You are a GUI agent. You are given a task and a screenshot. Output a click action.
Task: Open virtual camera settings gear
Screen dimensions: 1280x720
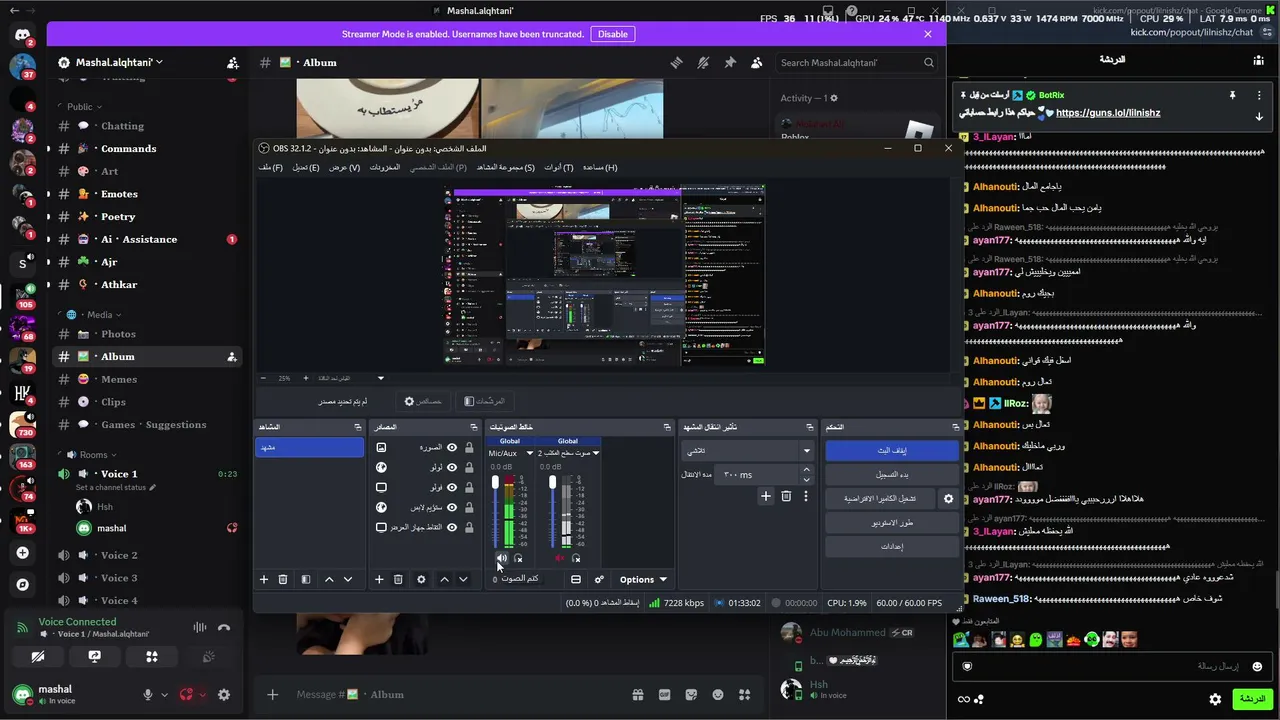click(948, 498)
